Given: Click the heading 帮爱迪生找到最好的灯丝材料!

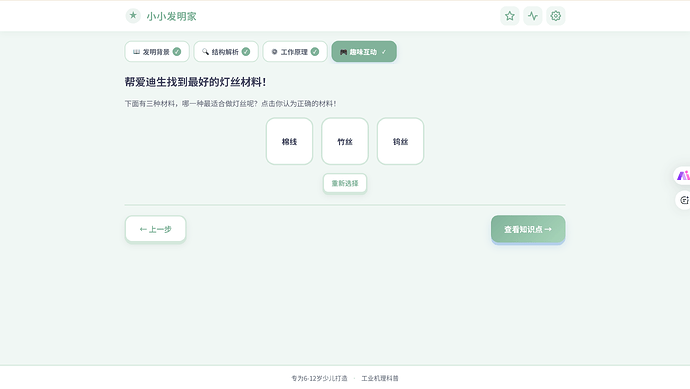Looking at the screenshot, I should (x=195, y=82).
